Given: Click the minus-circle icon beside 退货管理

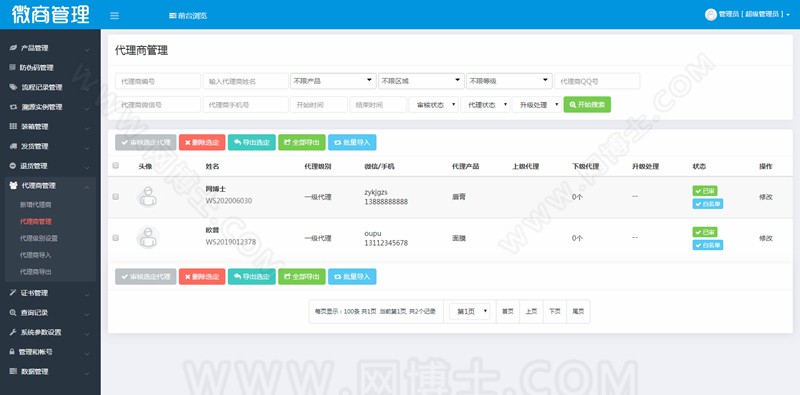Looking at the screenshot, I should (13, 166).
